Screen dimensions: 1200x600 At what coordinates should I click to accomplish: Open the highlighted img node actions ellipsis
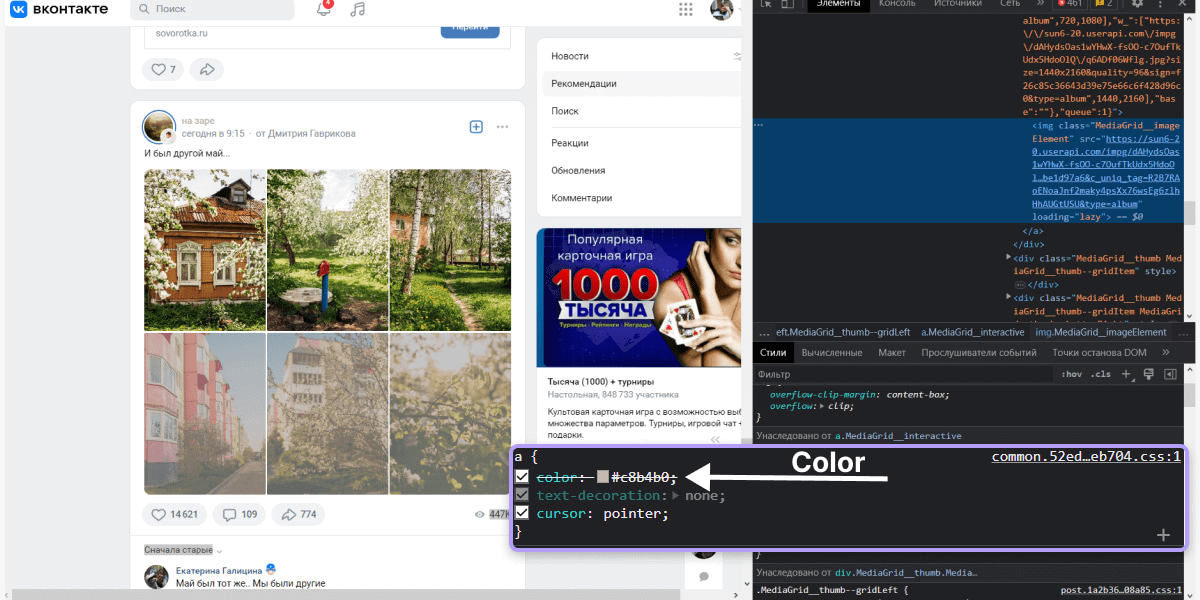759,126
